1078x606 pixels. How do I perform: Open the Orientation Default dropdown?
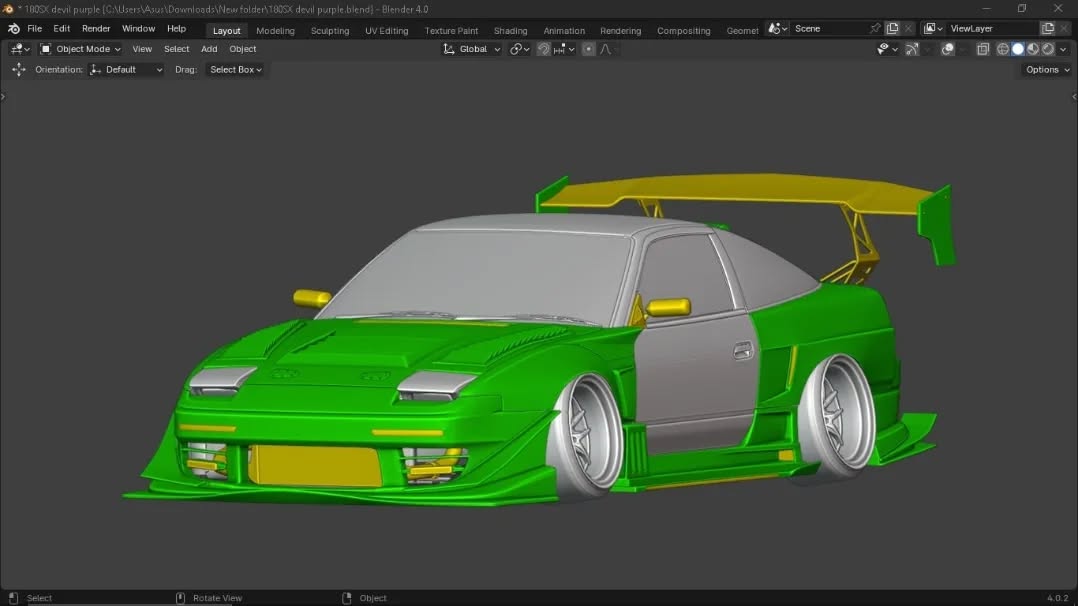(x=126, y=69)
